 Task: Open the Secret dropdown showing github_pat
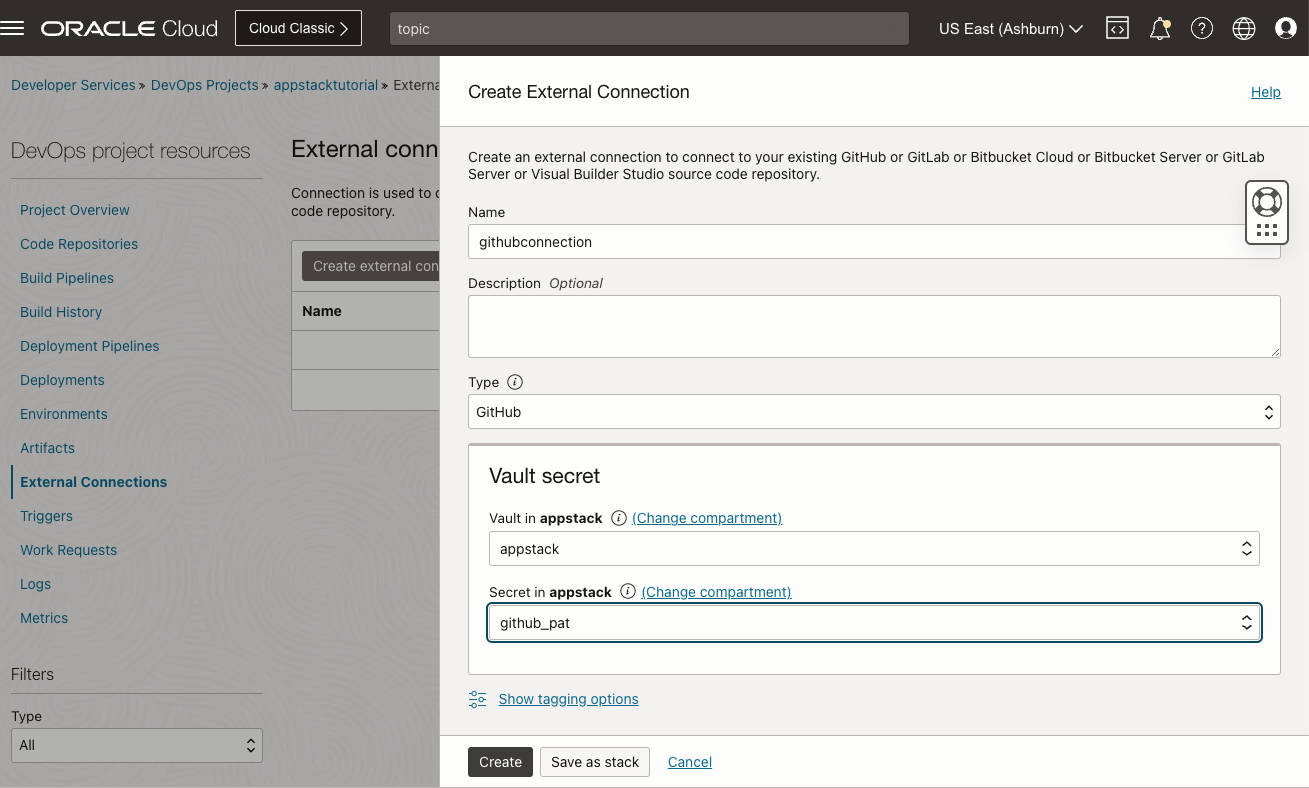point(874,623)
